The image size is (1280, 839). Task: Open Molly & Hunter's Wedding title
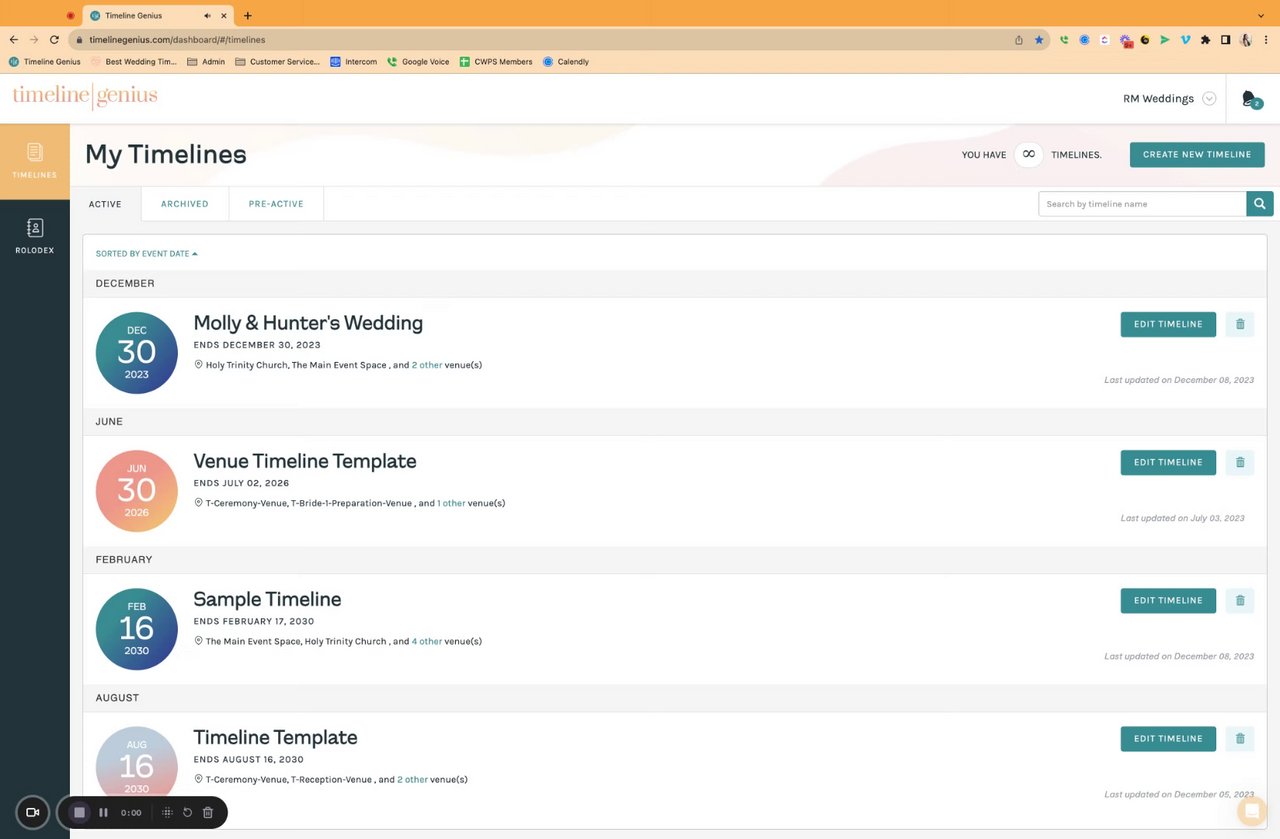pos(308,323)
